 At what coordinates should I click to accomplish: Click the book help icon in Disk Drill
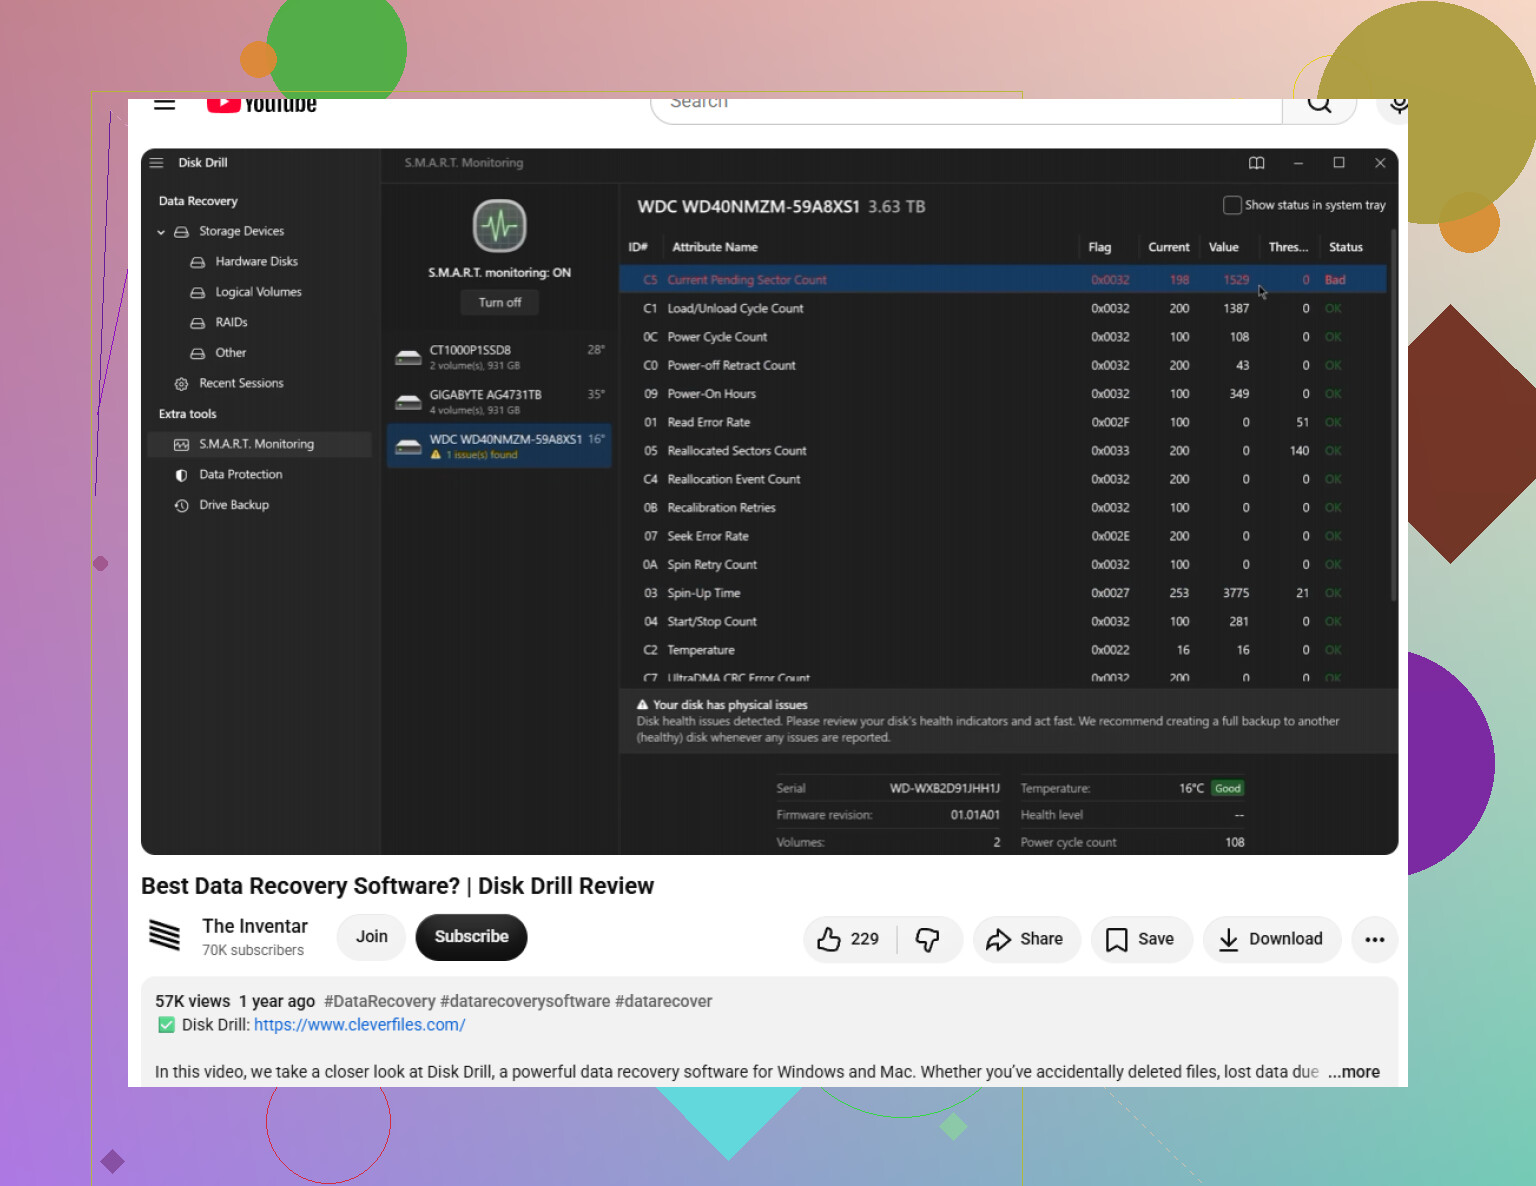(1257, 163)
